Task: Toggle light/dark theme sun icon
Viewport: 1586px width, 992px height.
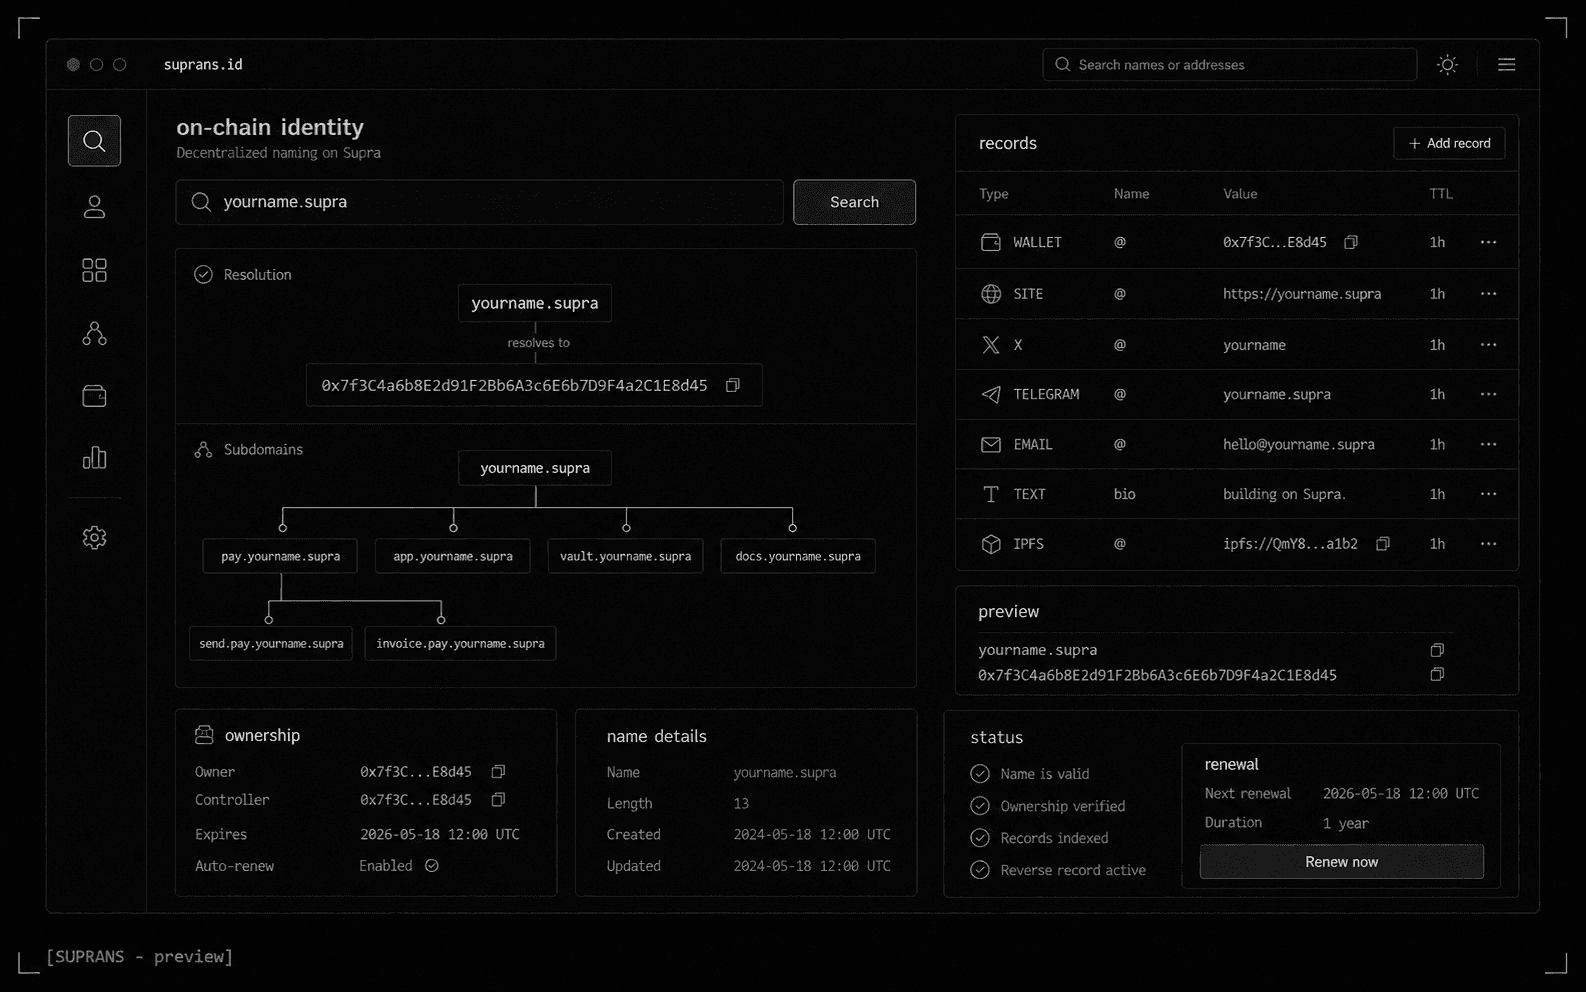Action: coord(1447,65)
